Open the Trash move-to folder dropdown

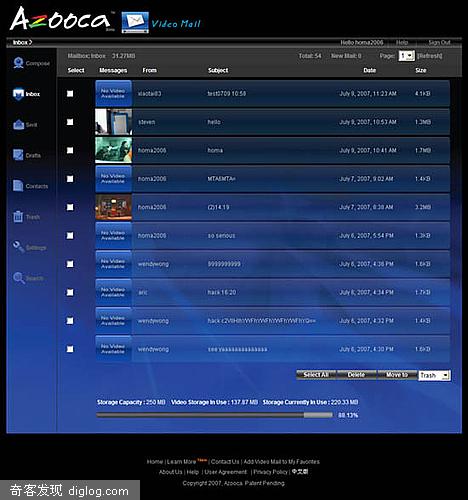[x=435, y=375]
